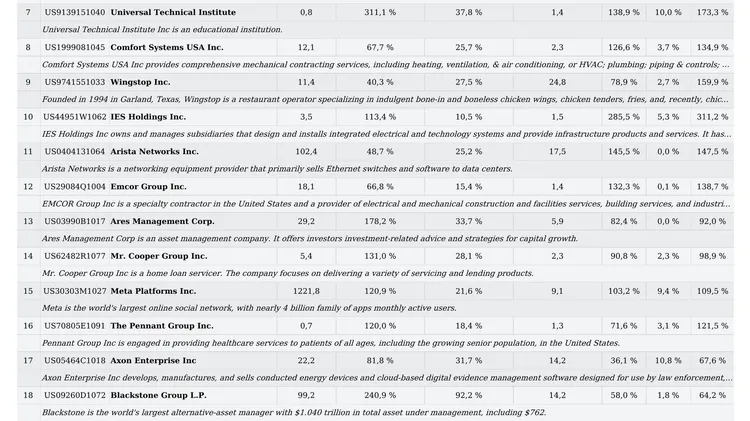The height and width of the screenshot is (421, 750).
Task: Click Meta Platforms ISIN US30303M1027
Action: (x=75, y=291)
